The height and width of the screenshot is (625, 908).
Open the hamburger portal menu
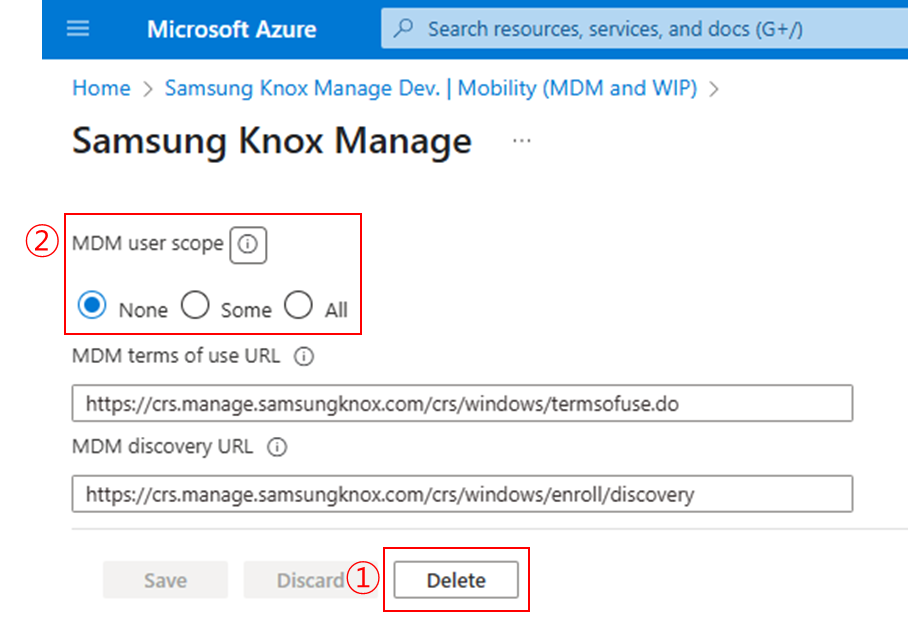78,29
